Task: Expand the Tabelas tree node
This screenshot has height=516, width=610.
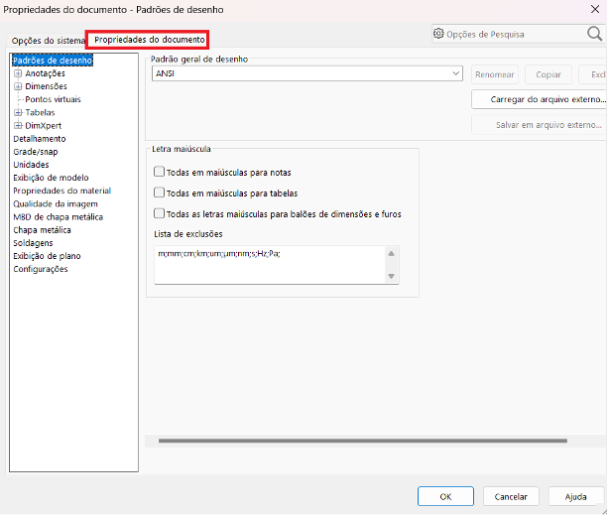Action: coord(17,113)
